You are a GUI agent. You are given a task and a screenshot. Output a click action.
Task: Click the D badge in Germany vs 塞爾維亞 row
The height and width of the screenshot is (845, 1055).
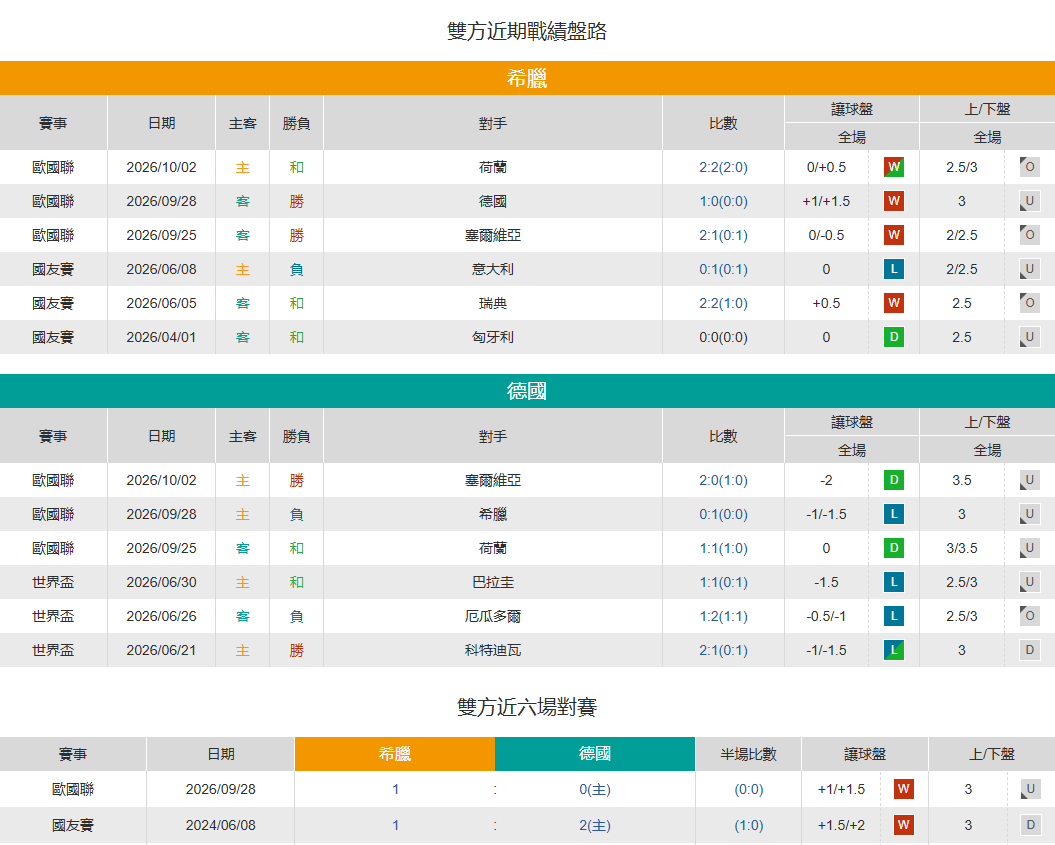(894, 480)
